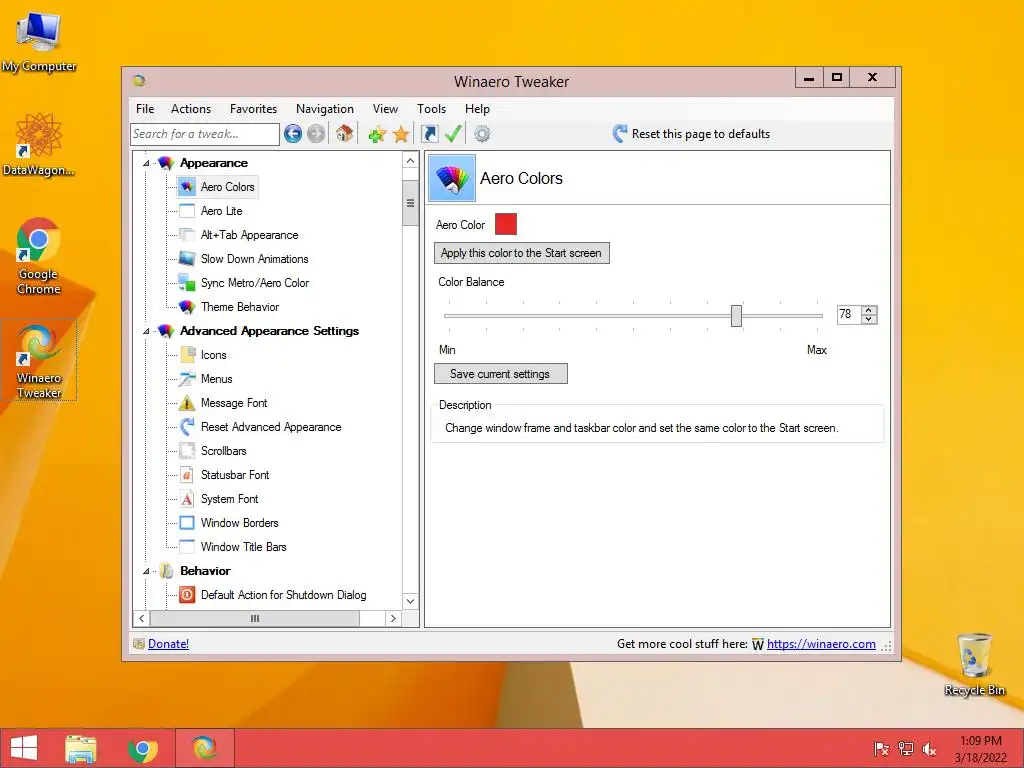Click the Search for a tweak field

click(x=205, y=134)
